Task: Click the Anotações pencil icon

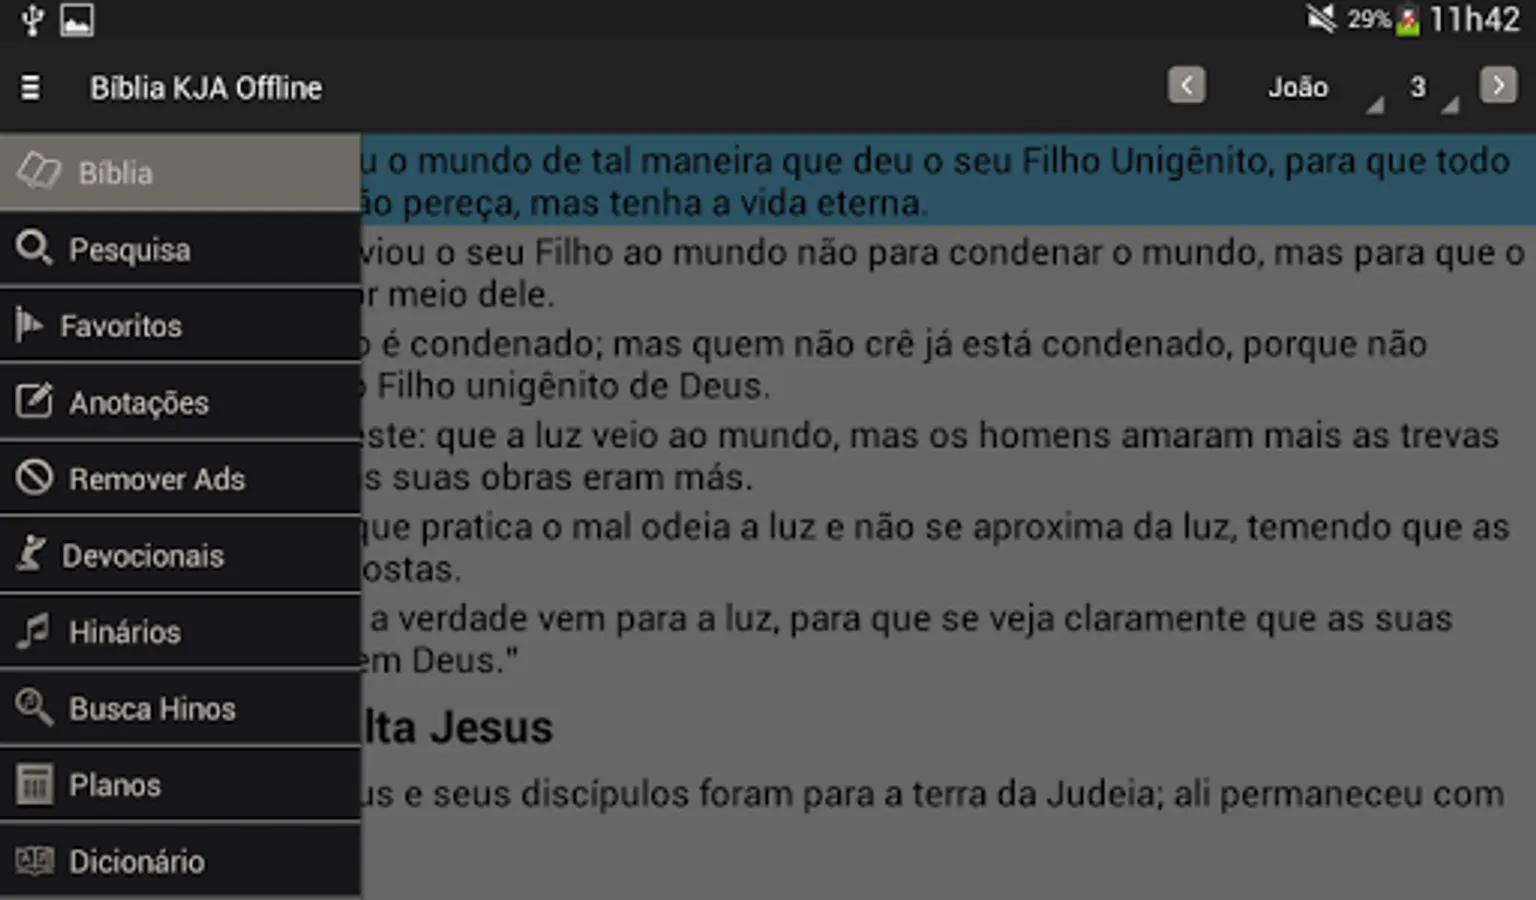Action: (34, 401)
